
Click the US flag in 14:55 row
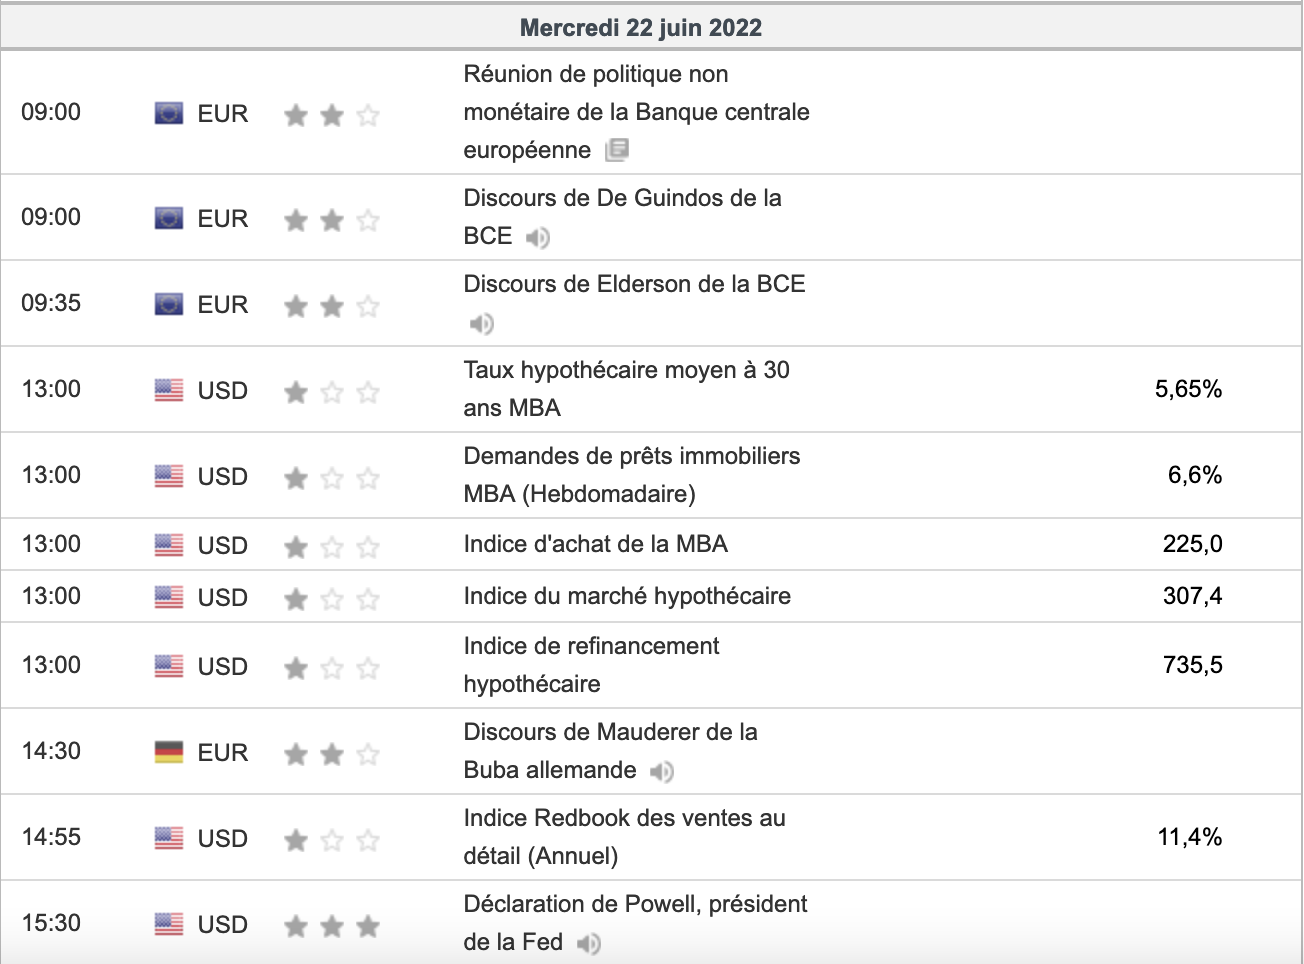(x=169, y=838)
